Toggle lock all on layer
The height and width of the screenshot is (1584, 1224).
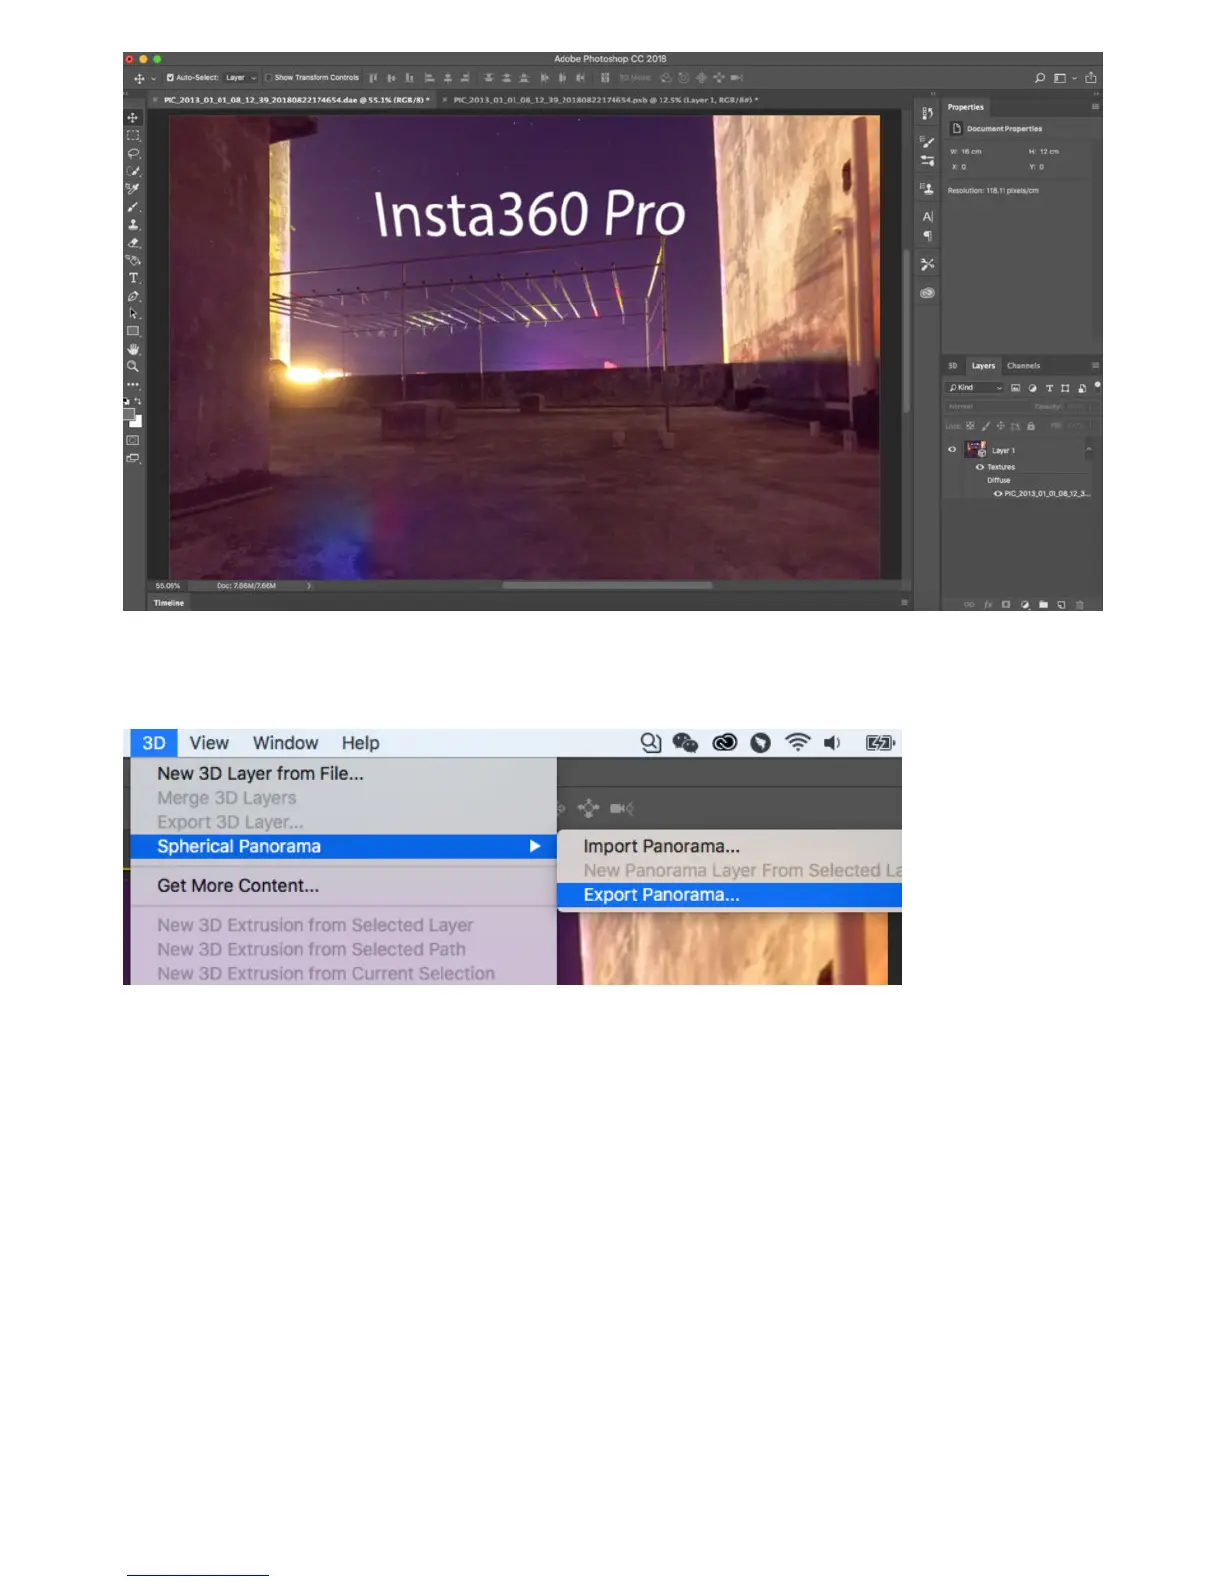click(x=1031, y=426)
